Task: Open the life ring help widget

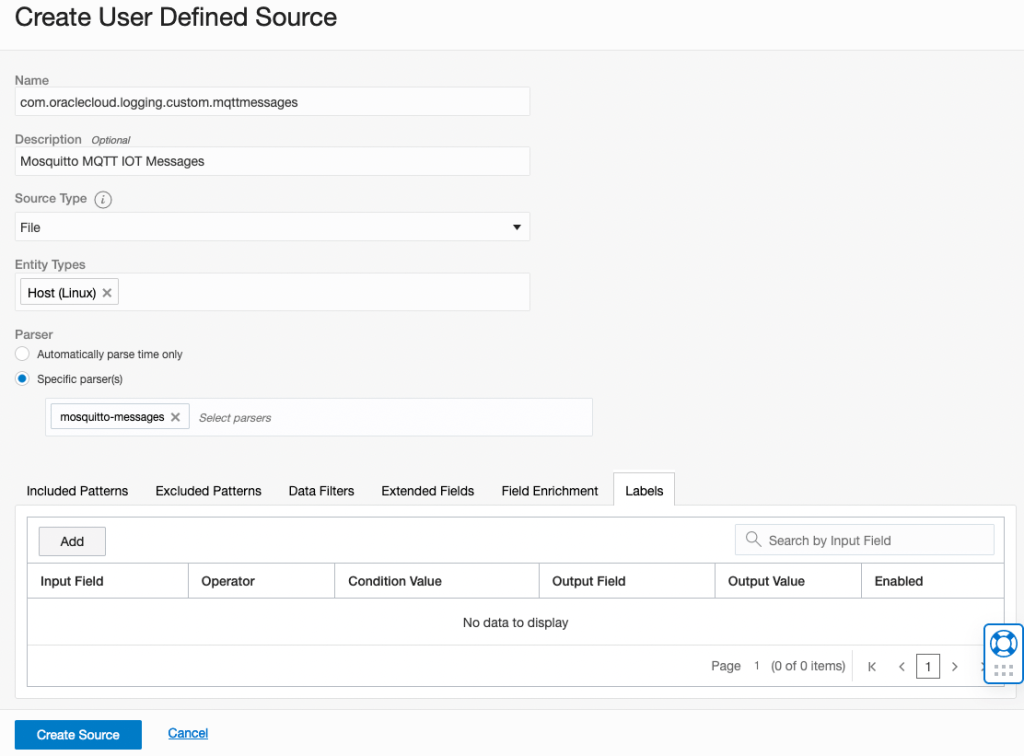Action: 1003,643
